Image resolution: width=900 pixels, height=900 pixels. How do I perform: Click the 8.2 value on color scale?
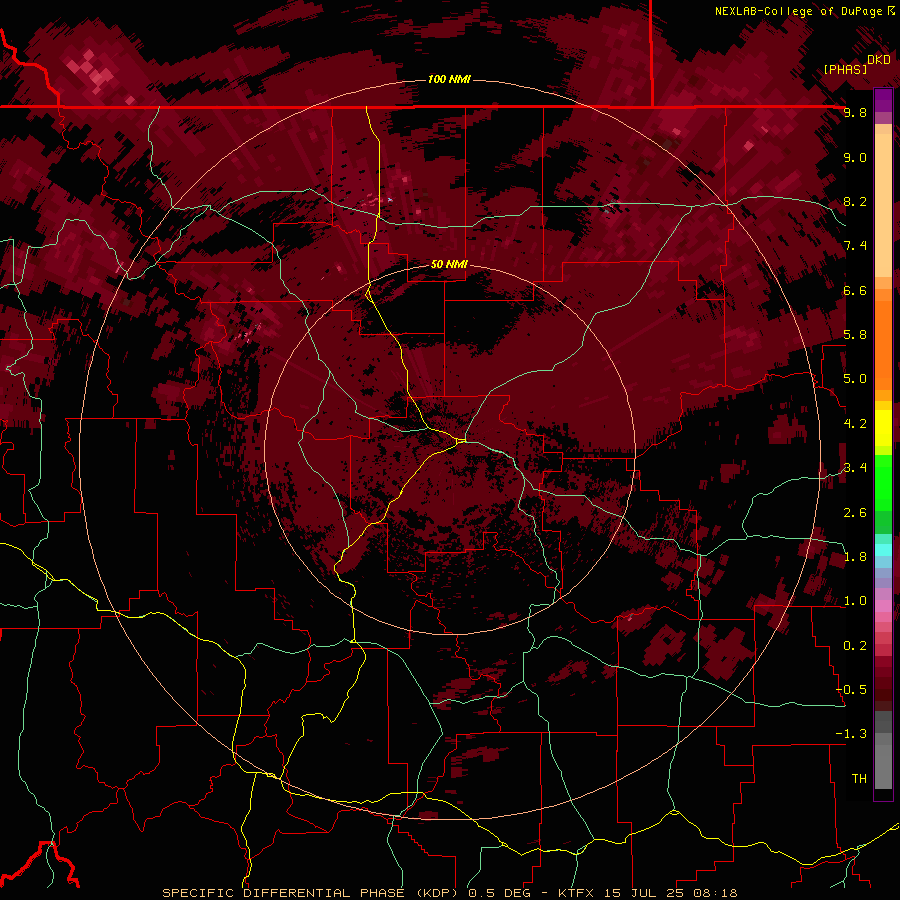(855, 201)
